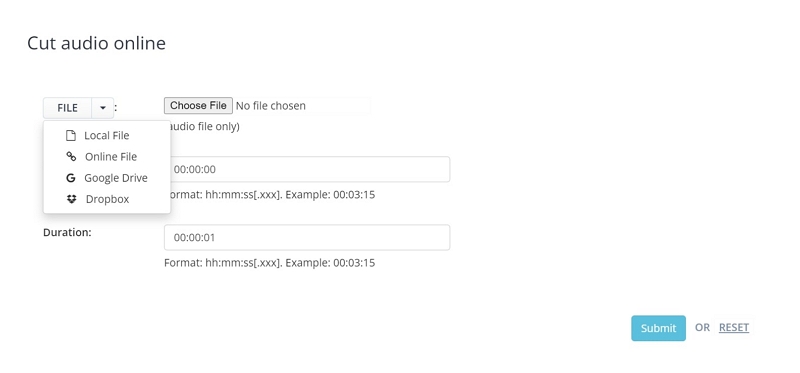Click the Local File document icon
This screenshot has width=800, height=373.
[71, 136]
